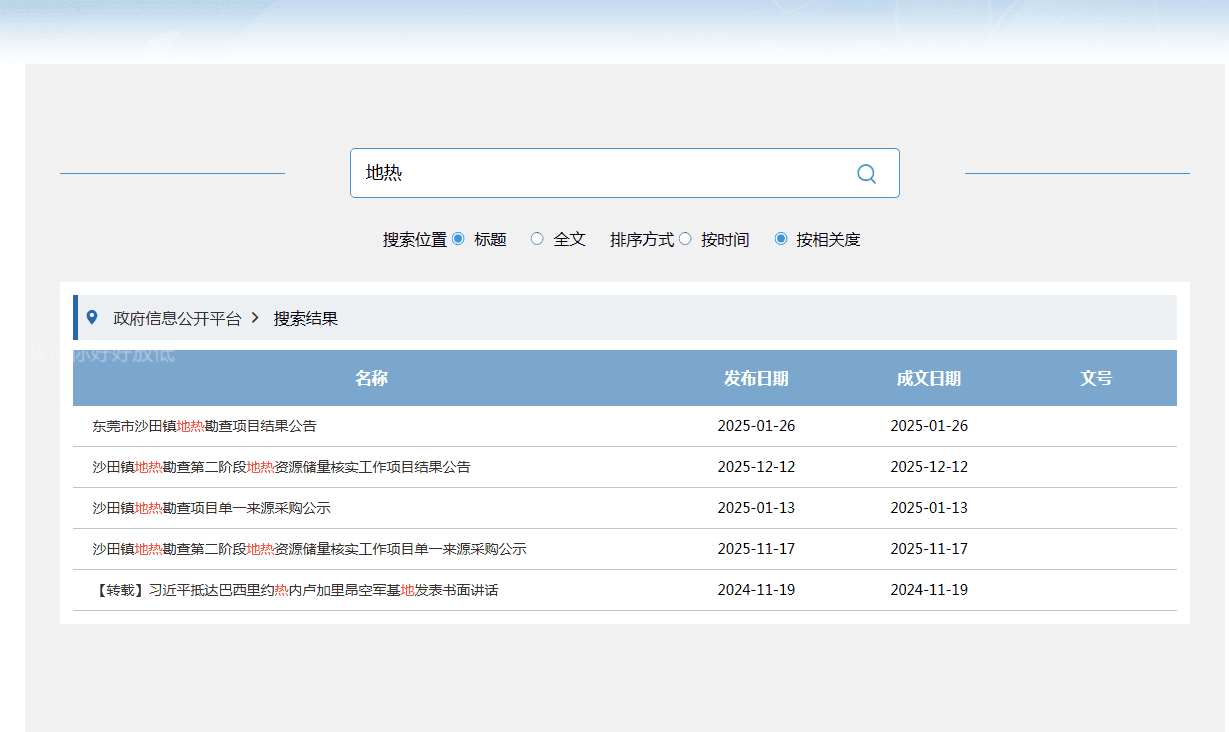The width and height of the screenshot is (1229, 732).
Task: Click the breadcrumb chevron arrow
Action: coord(256,318)
